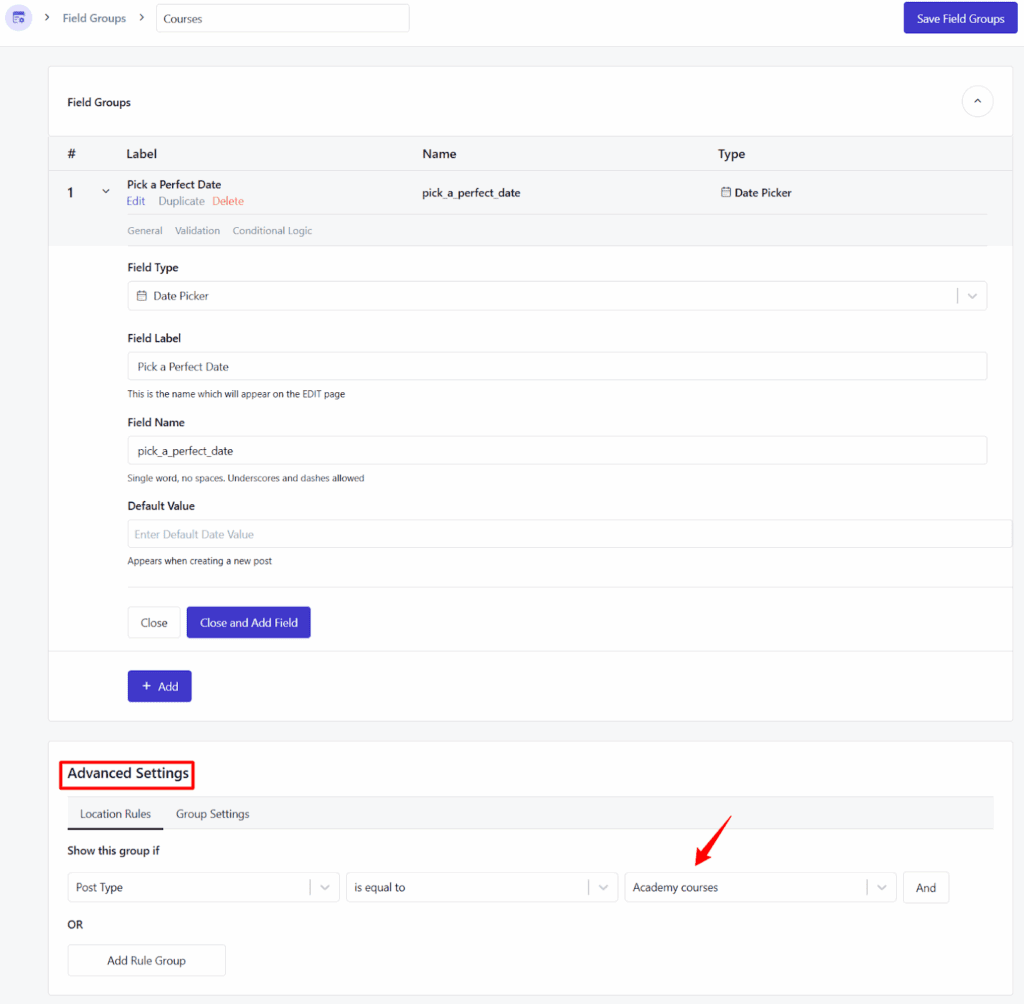Open the Conditional Logic tab

272,230
